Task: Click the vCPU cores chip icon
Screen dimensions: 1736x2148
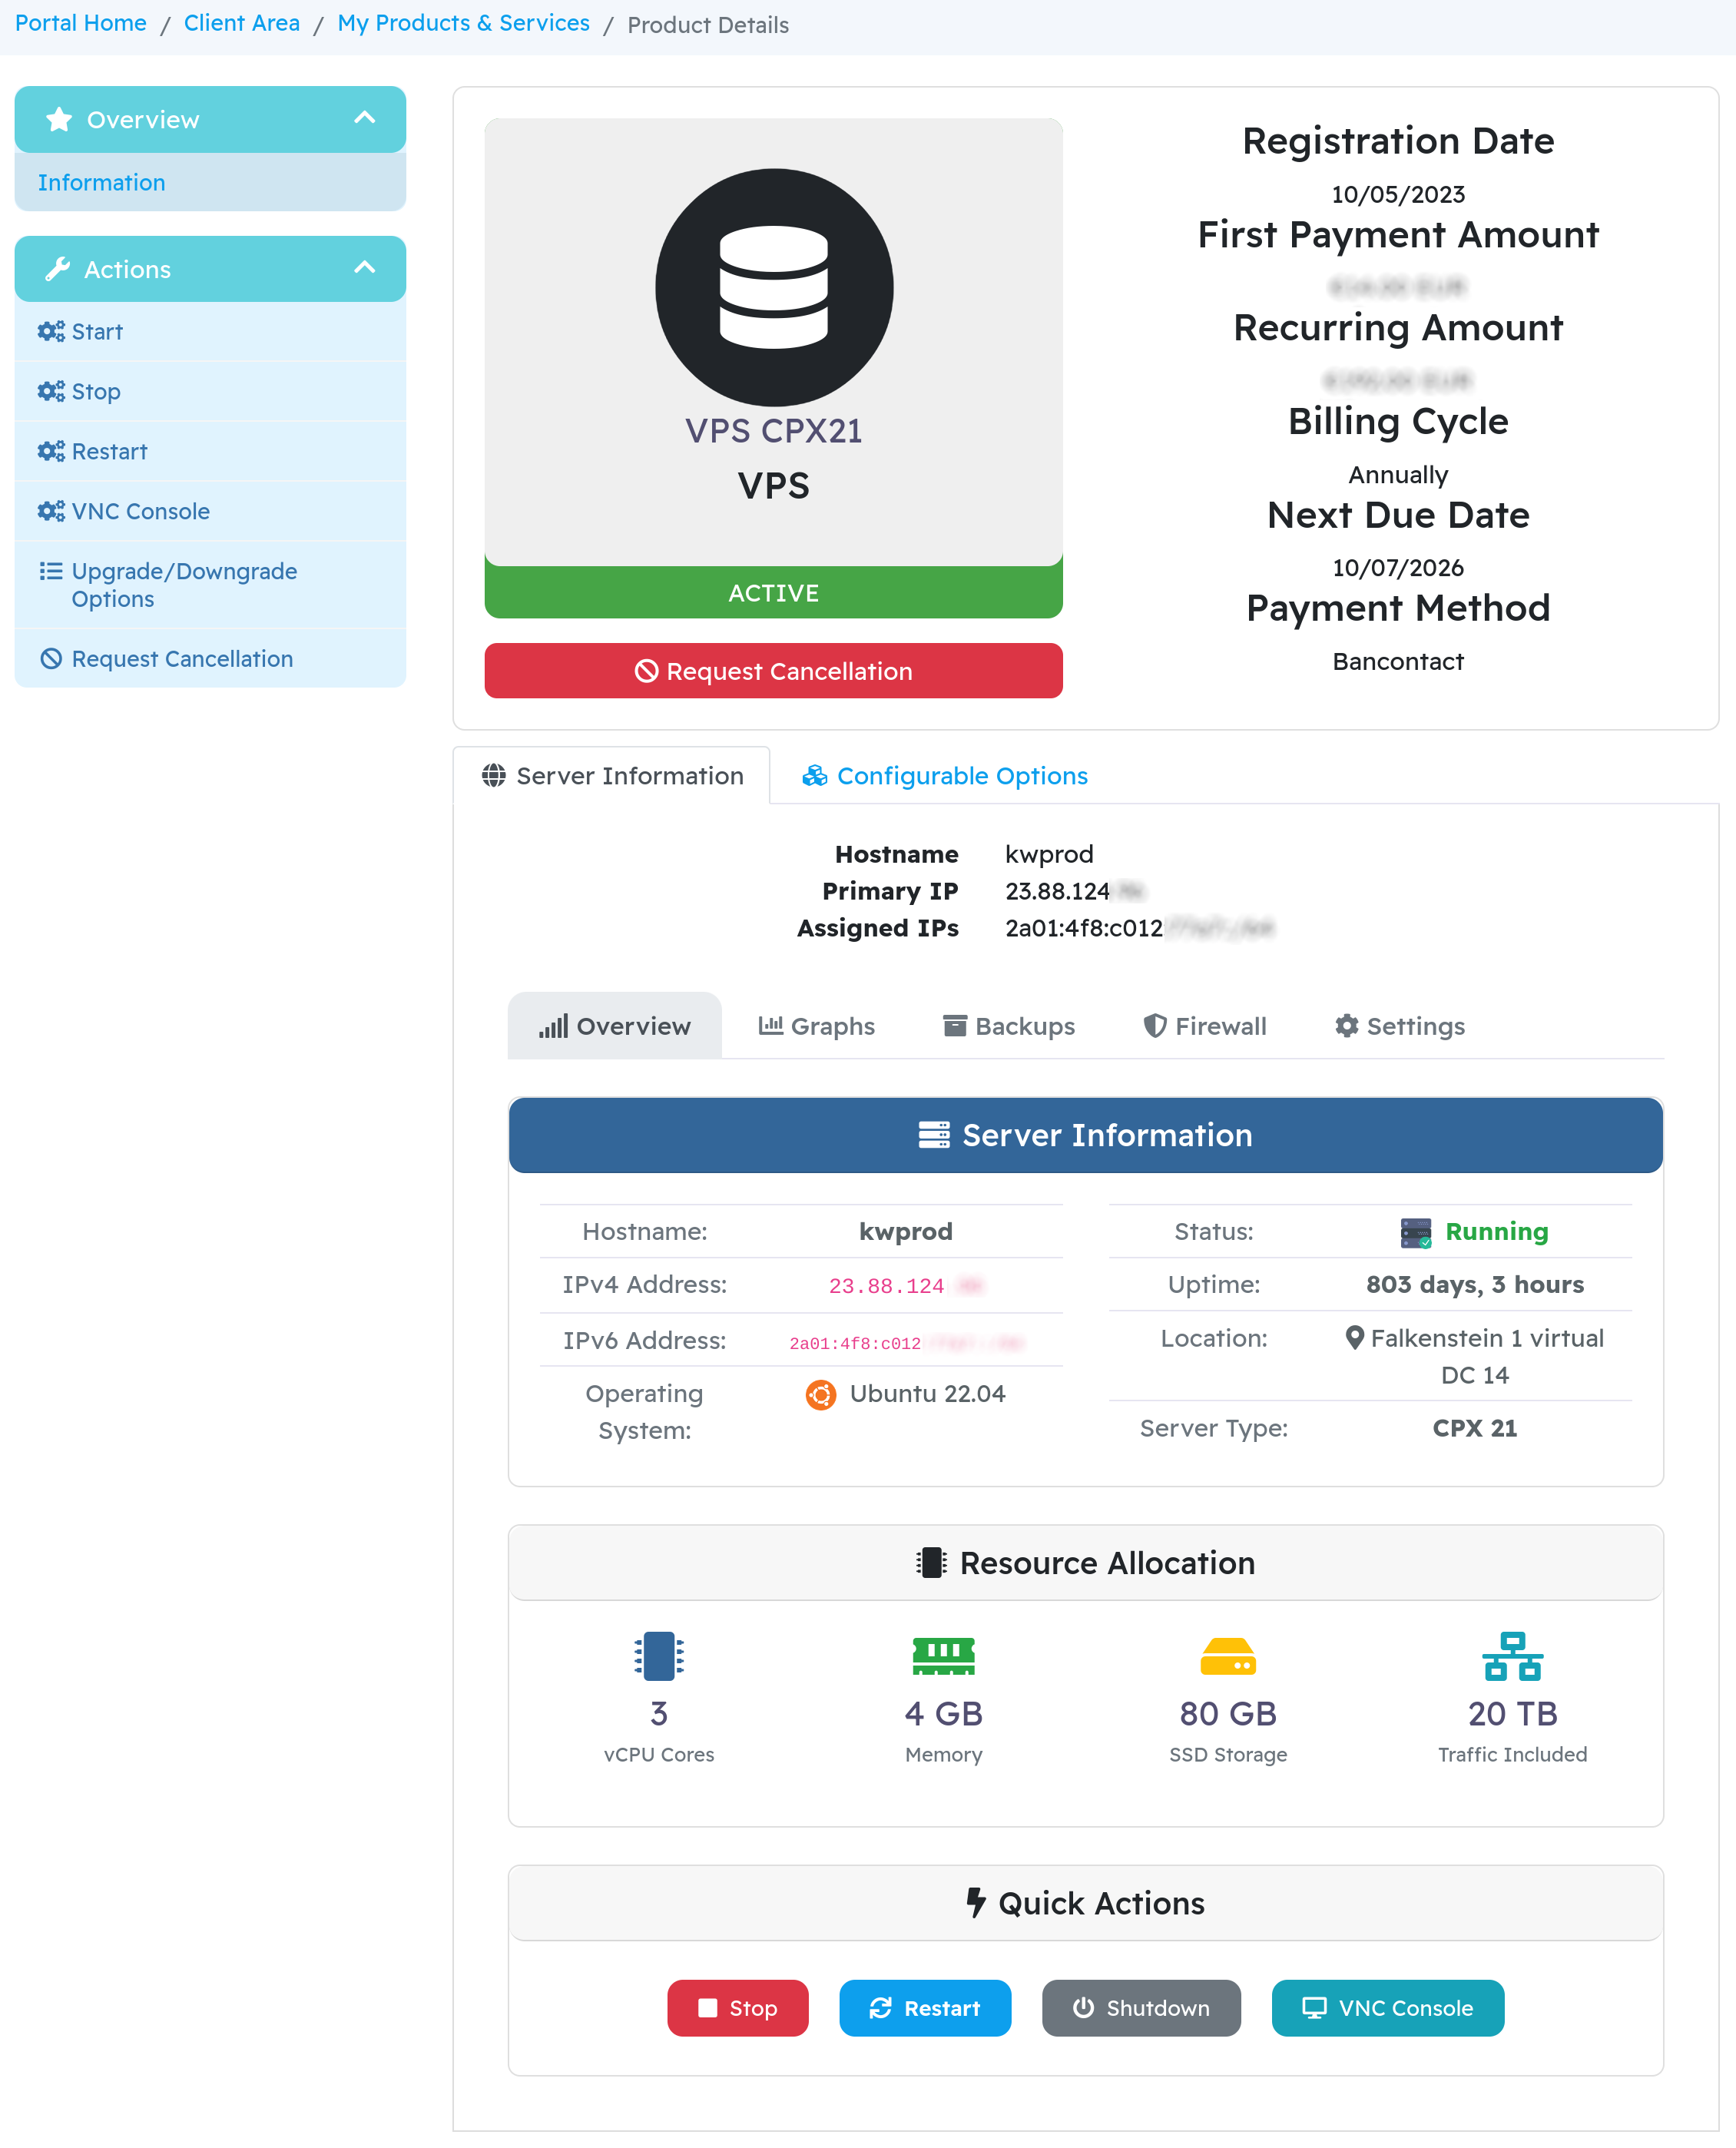Action: [x=659, y=1656]
